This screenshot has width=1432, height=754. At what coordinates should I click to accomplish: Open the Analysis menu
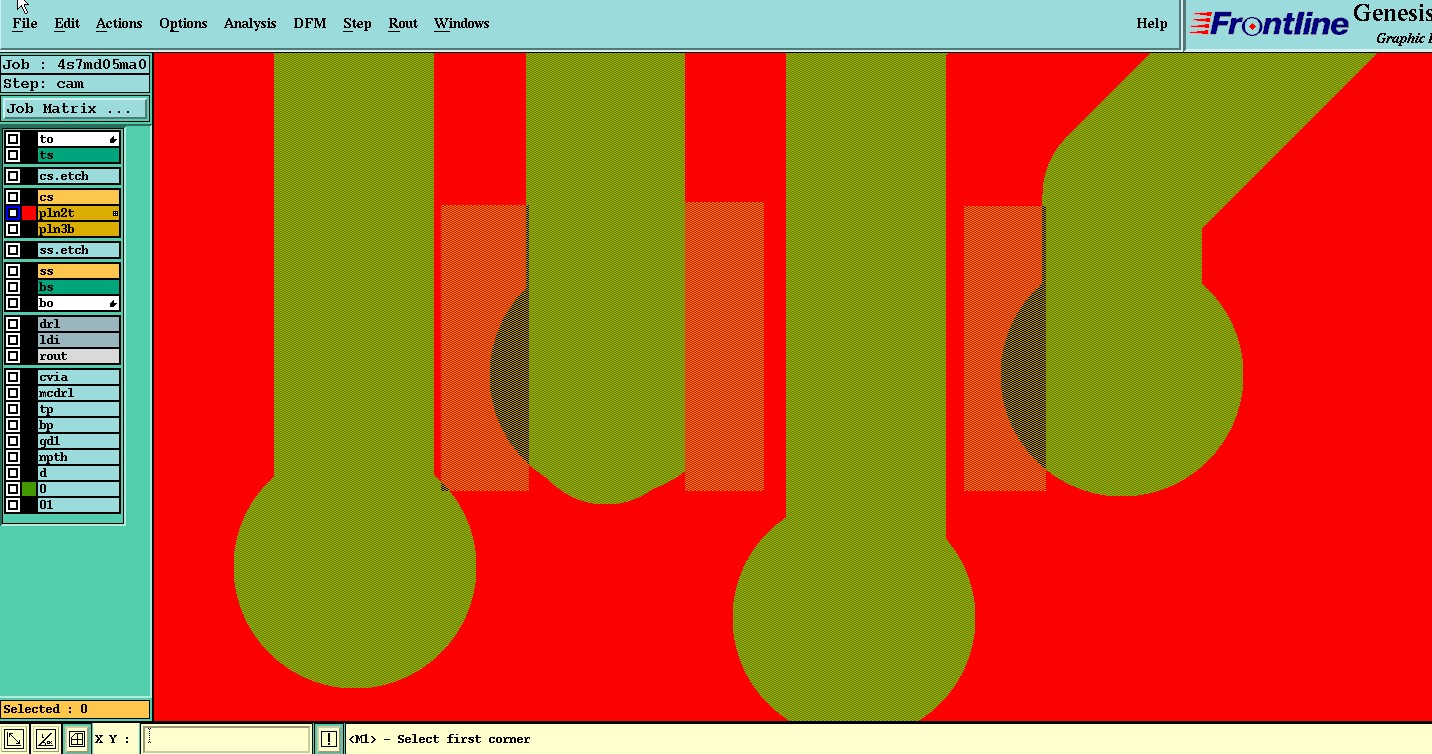point(250,23)
